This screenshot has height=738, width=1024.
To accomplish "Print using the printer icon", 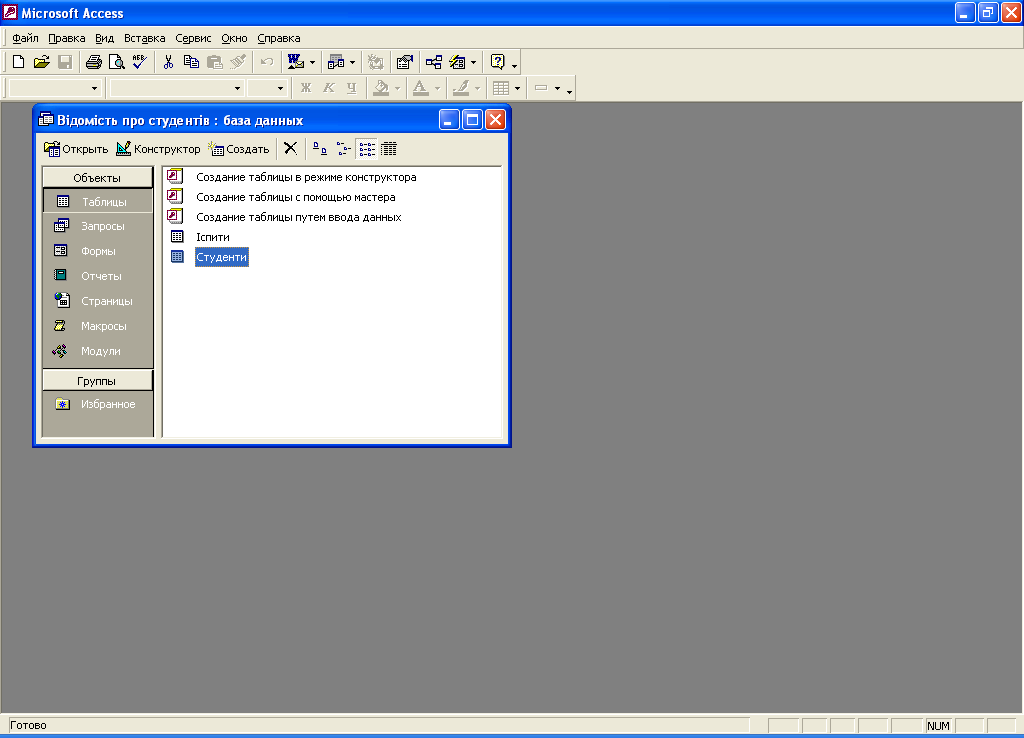I will (x=94, y=62).
